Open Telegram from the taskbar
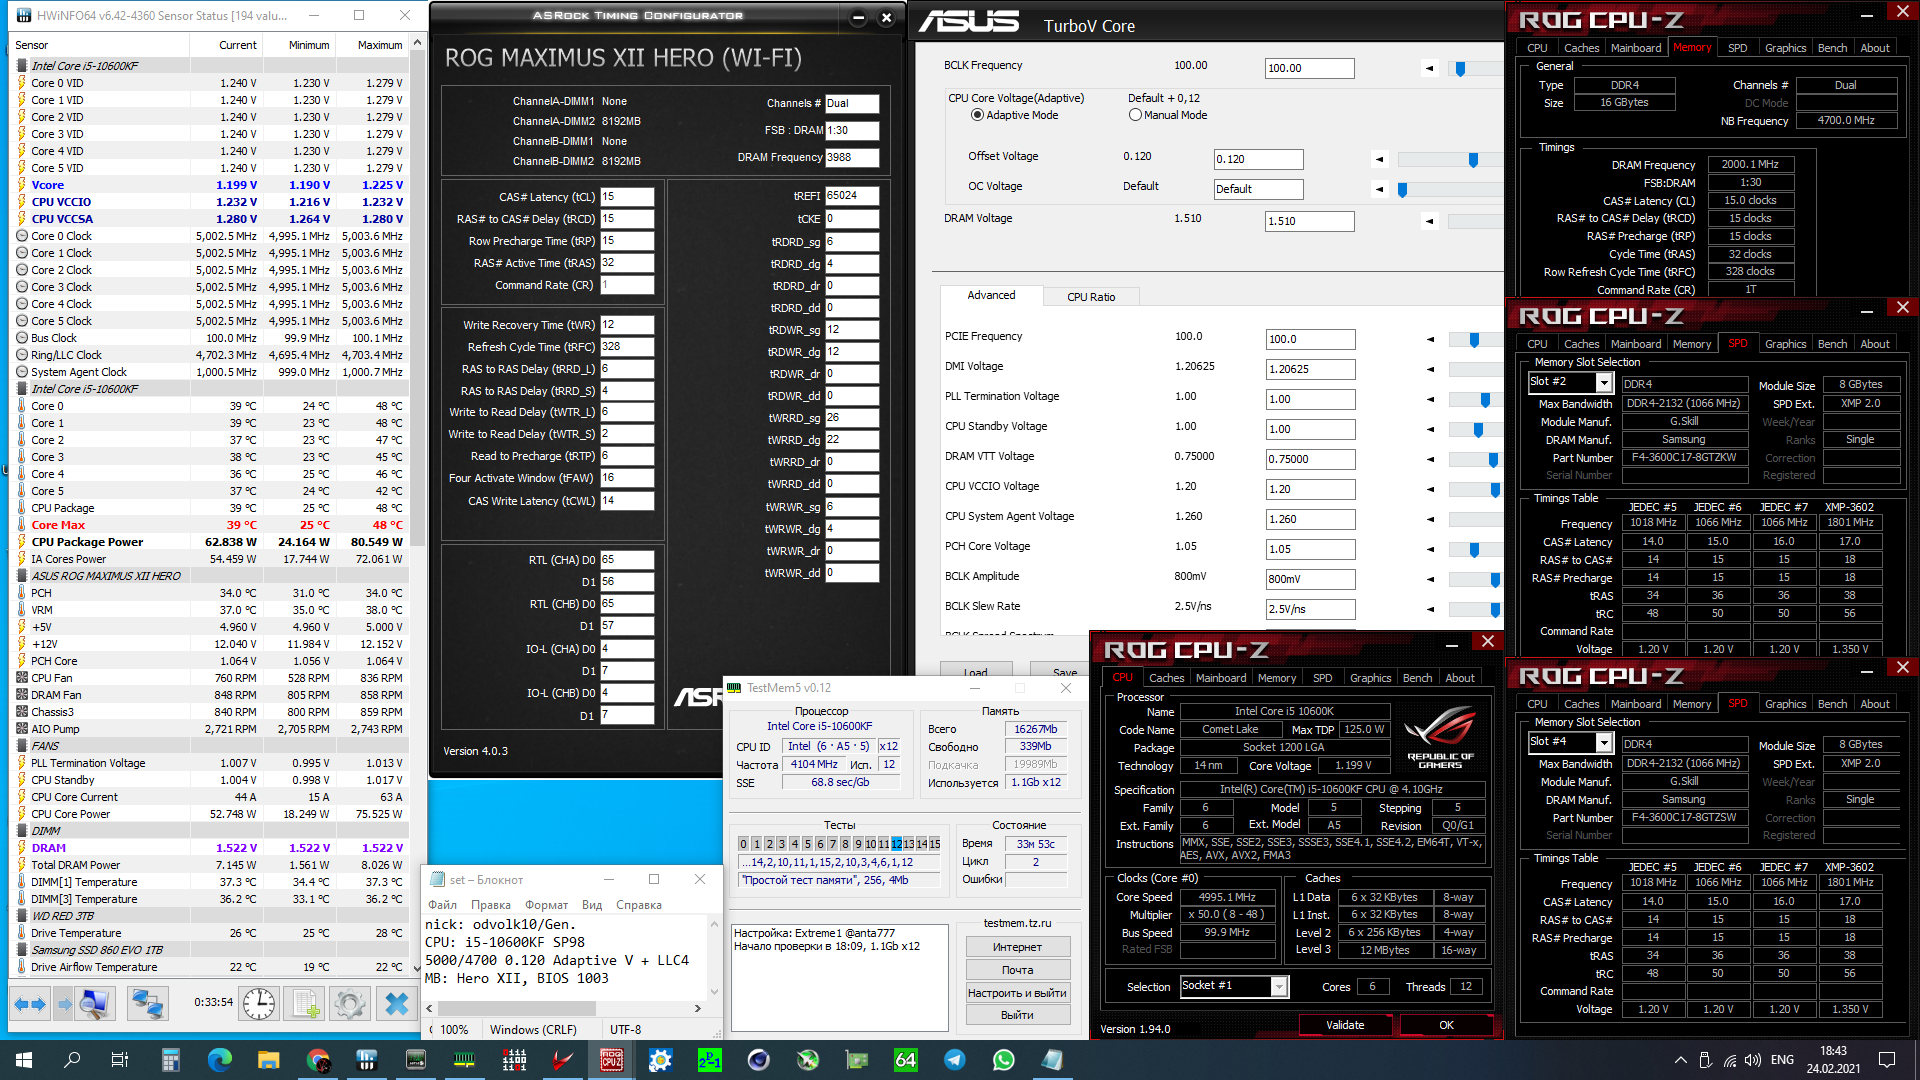Viewport: 1920px width, 1080px height. pos(955,1060)
